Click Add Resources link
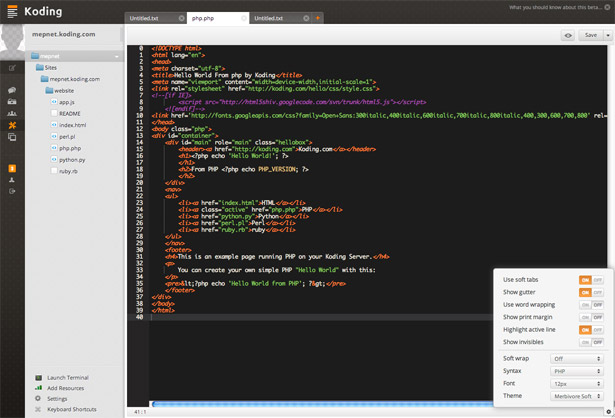This screenshot has width=615, height=418. (66, 388)
